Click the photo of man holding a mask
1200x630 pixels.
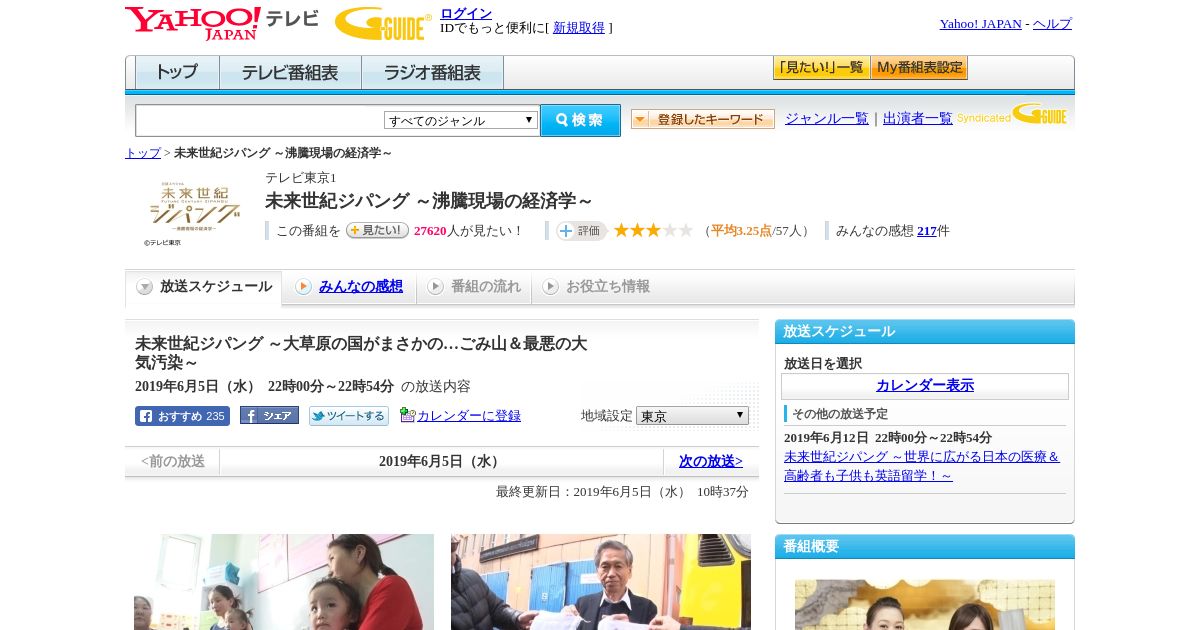coord(601,582)
